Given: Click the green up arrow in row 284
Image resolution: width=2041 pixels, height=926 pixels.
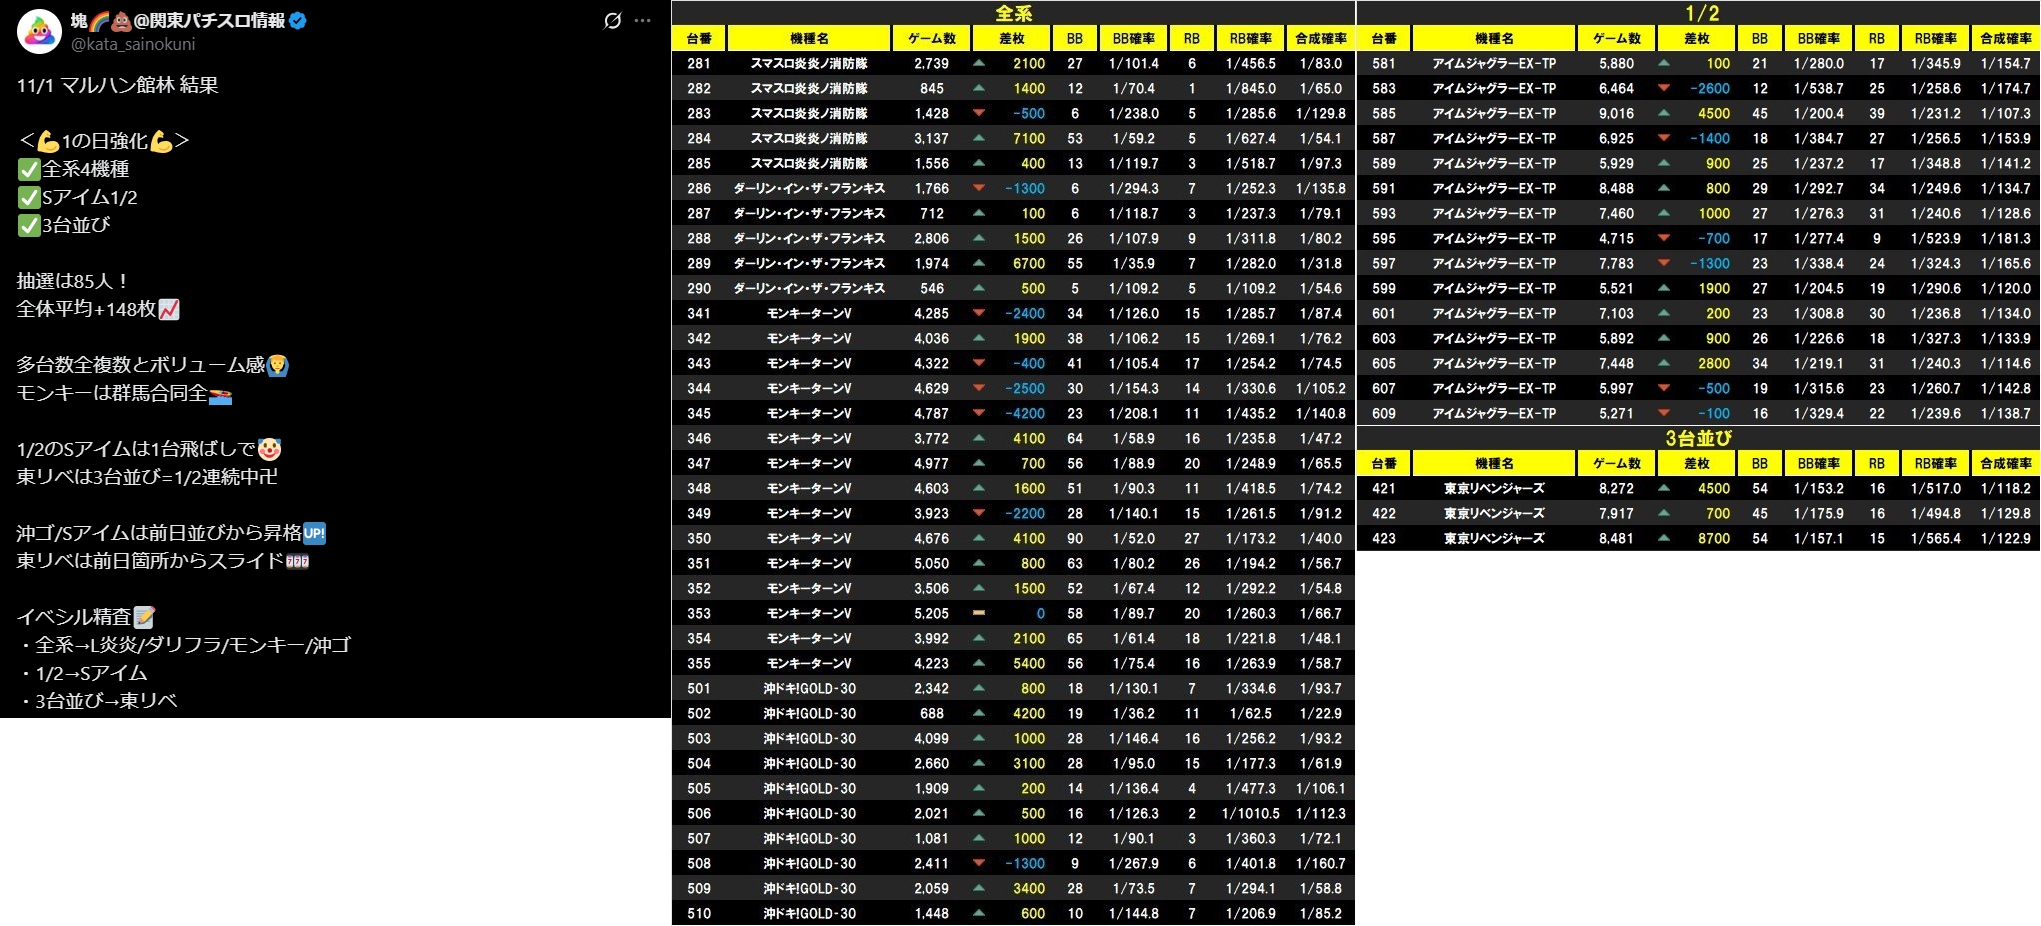Looking at the screenshot, I should [x=979, y=138].
